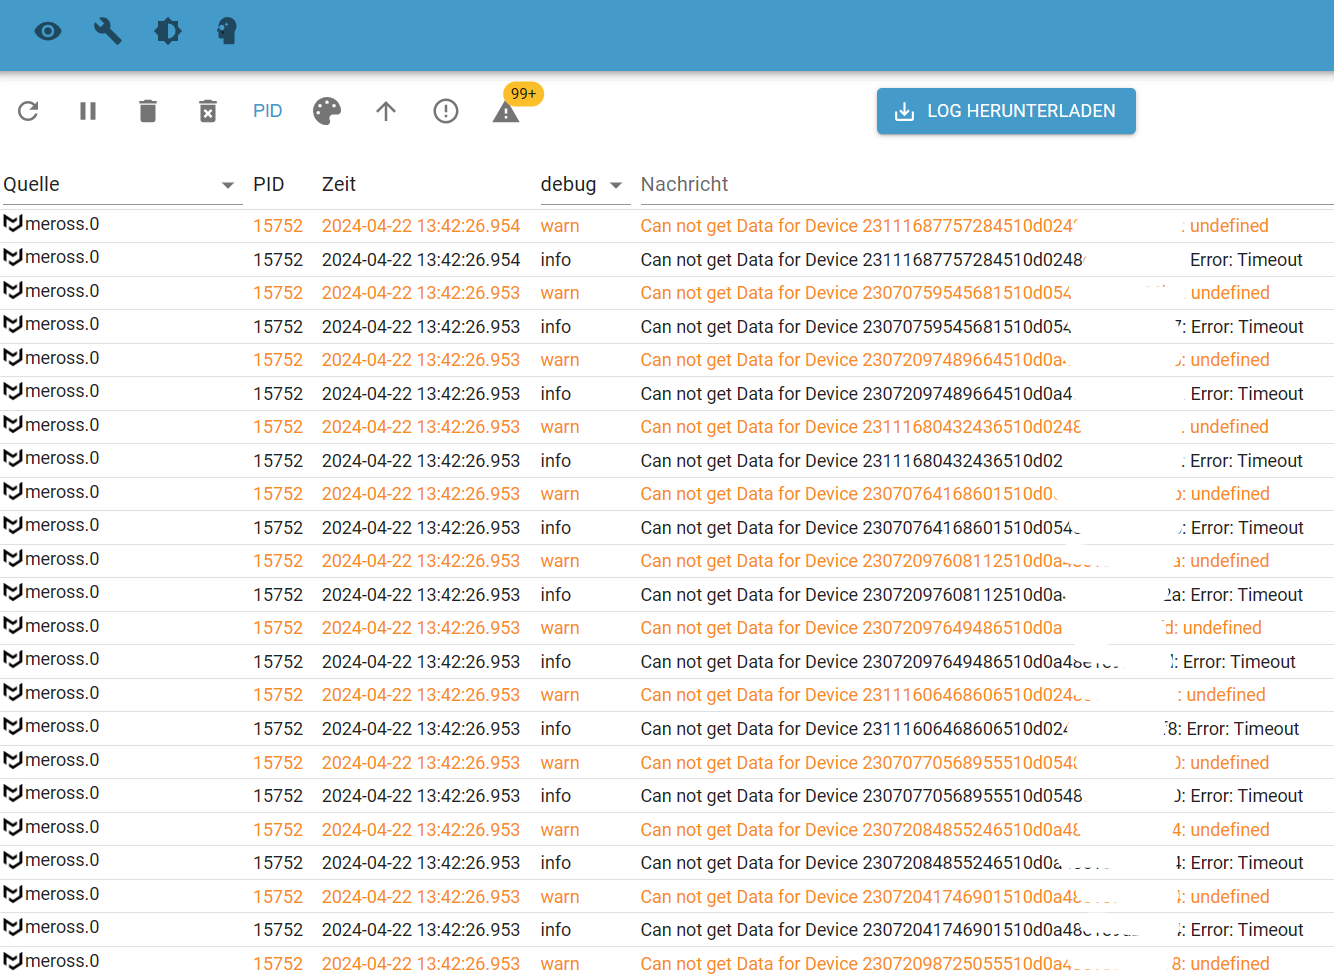Click the up arrow icon in toolbar
Viewport: 1334px width, 976px height.
click(386, 111)
